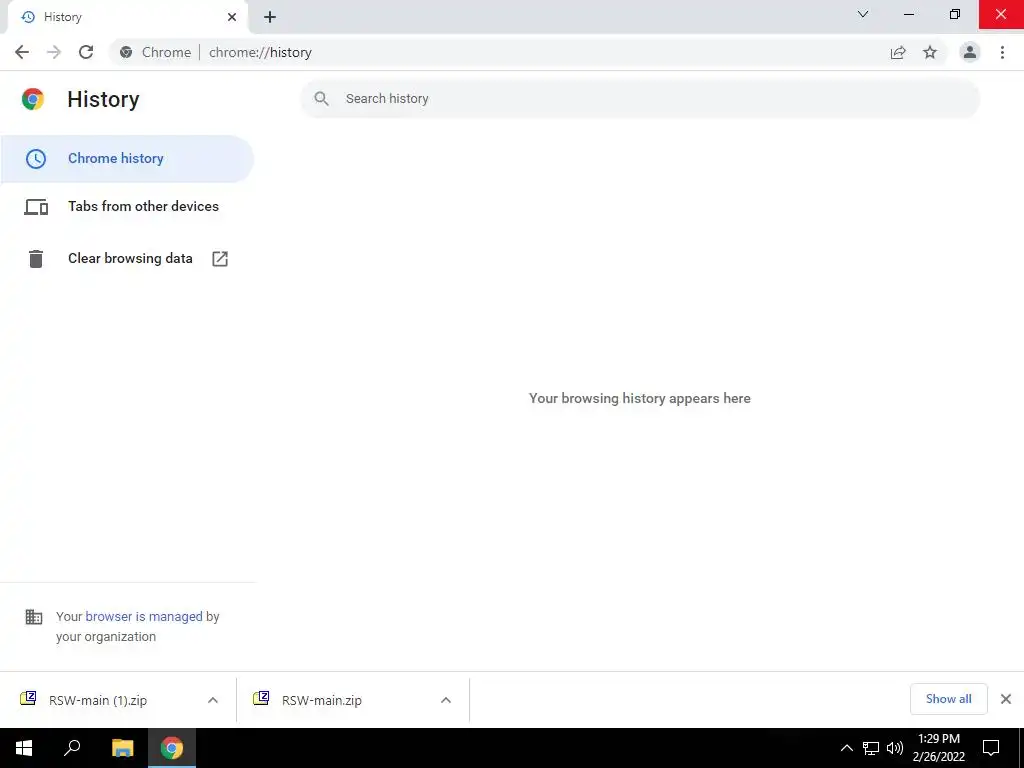1024x768 pixels.
Task: Expand options for RSW-main.zip
Action: pyautogui.click(x=446, y=700)
